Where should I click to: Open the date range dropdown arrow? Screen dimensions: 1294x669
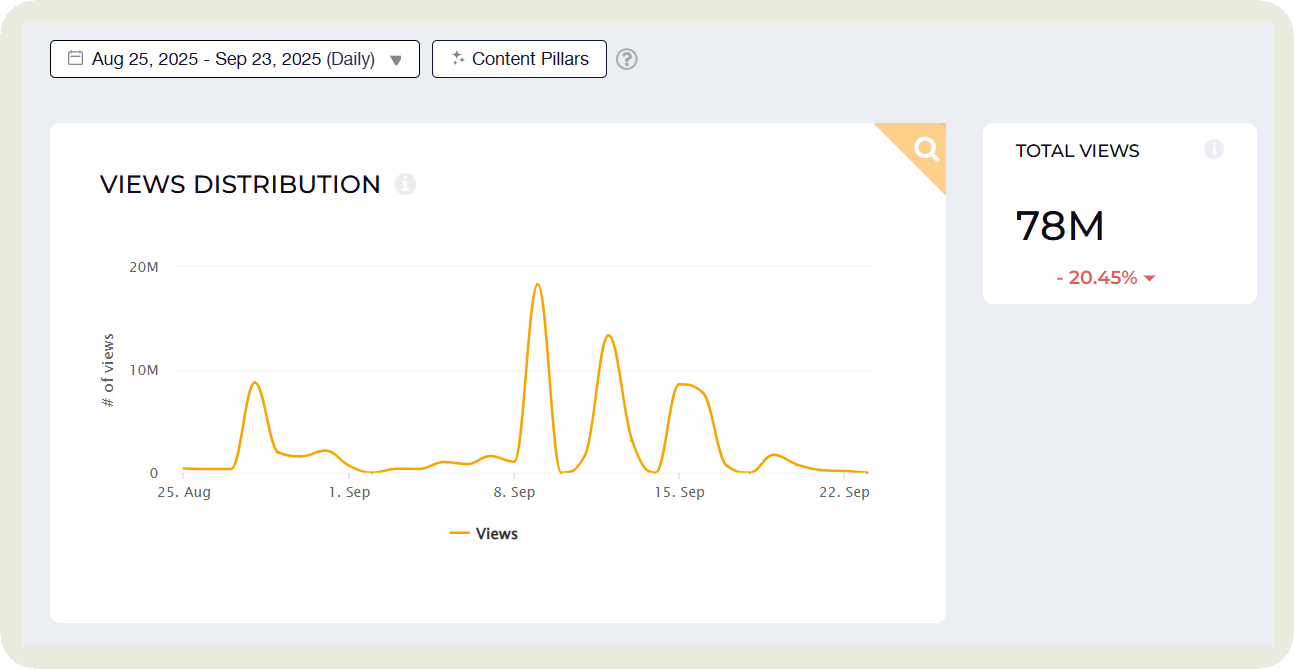point(396,60)
